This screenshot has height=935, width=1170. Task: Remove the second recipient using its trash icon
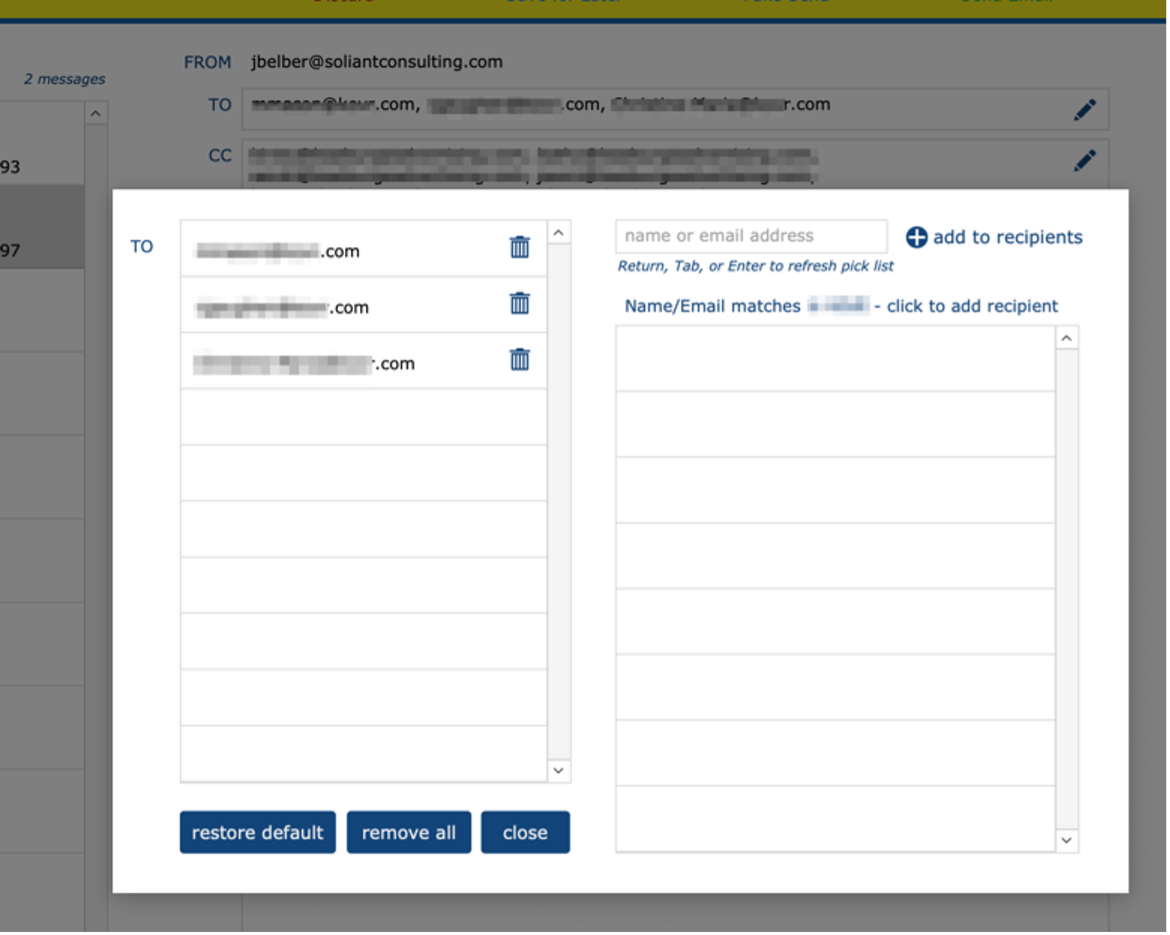coord(520,304)
